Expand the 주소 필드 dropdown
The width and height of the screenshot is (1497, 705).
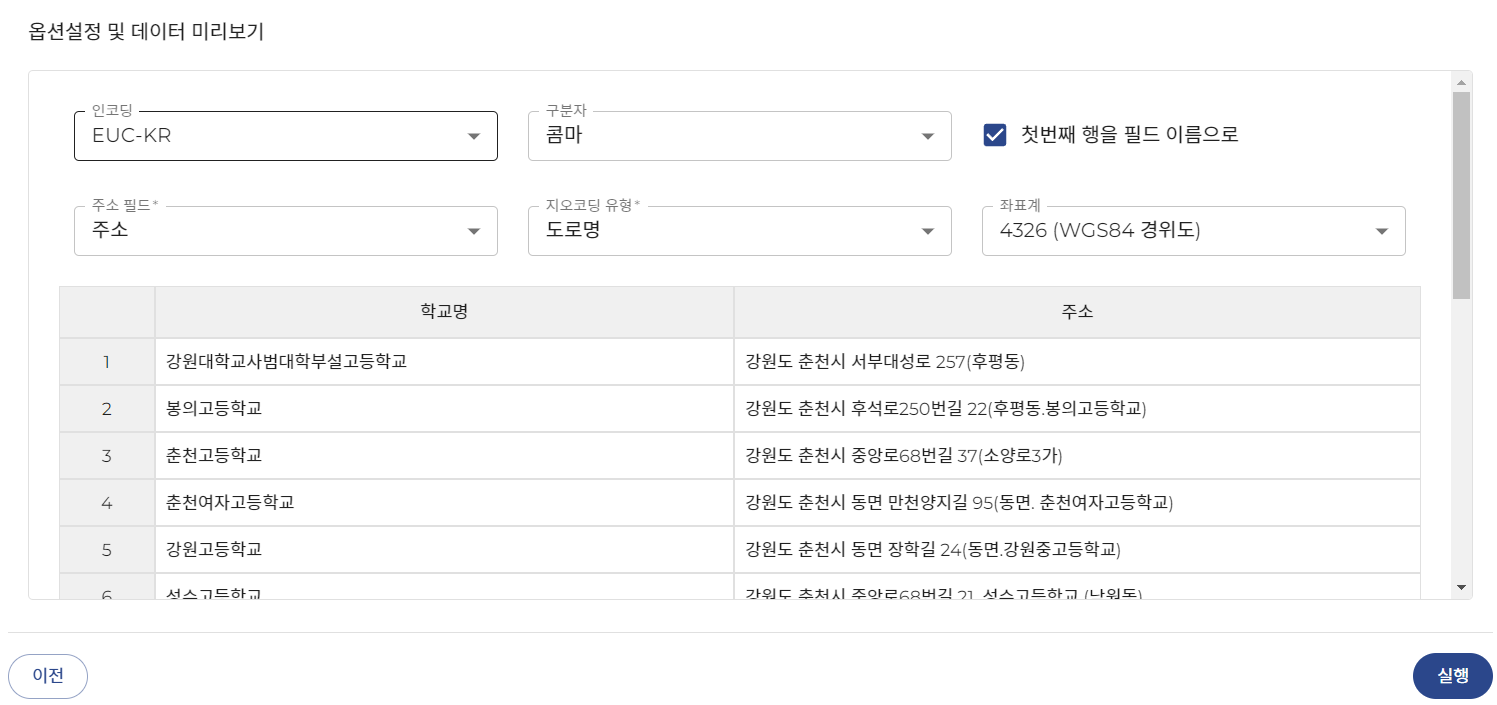click(x=285, y=231)
